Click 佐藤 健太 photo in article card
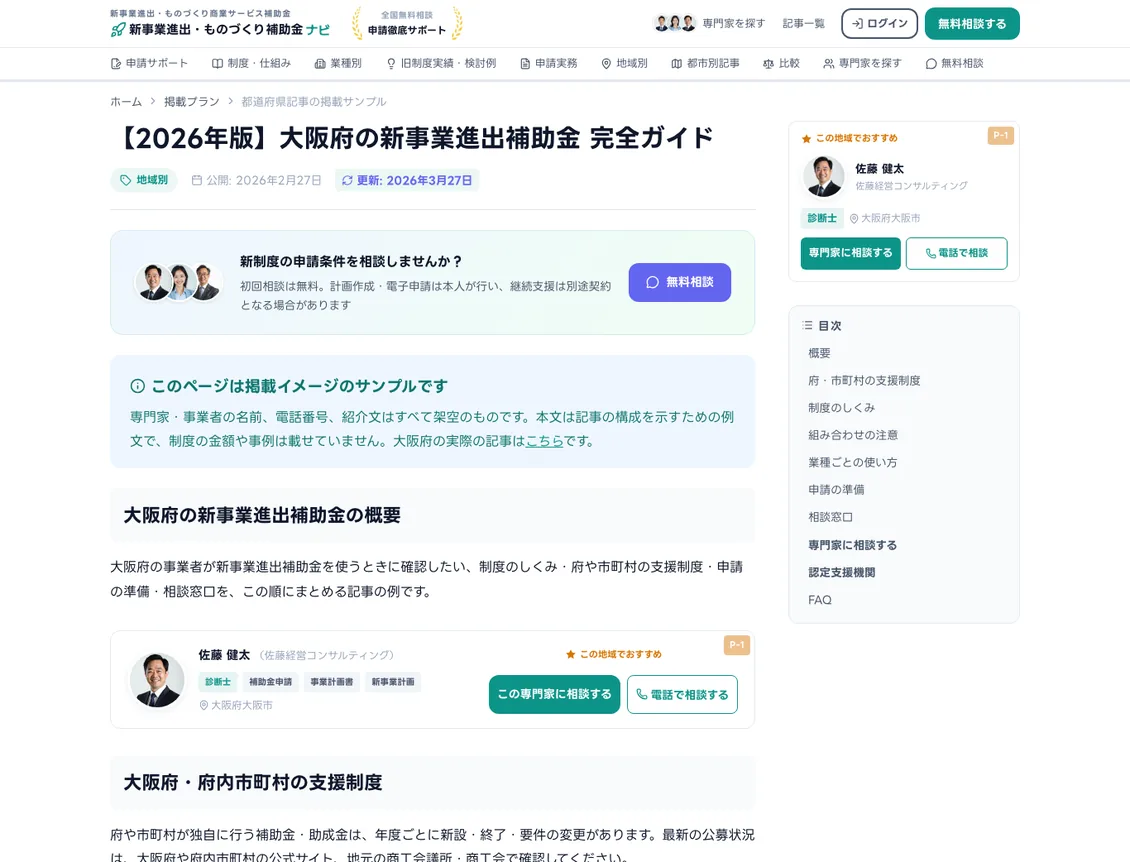Image resolution: width=1130 pixels, height=862 pixels. 157,680
